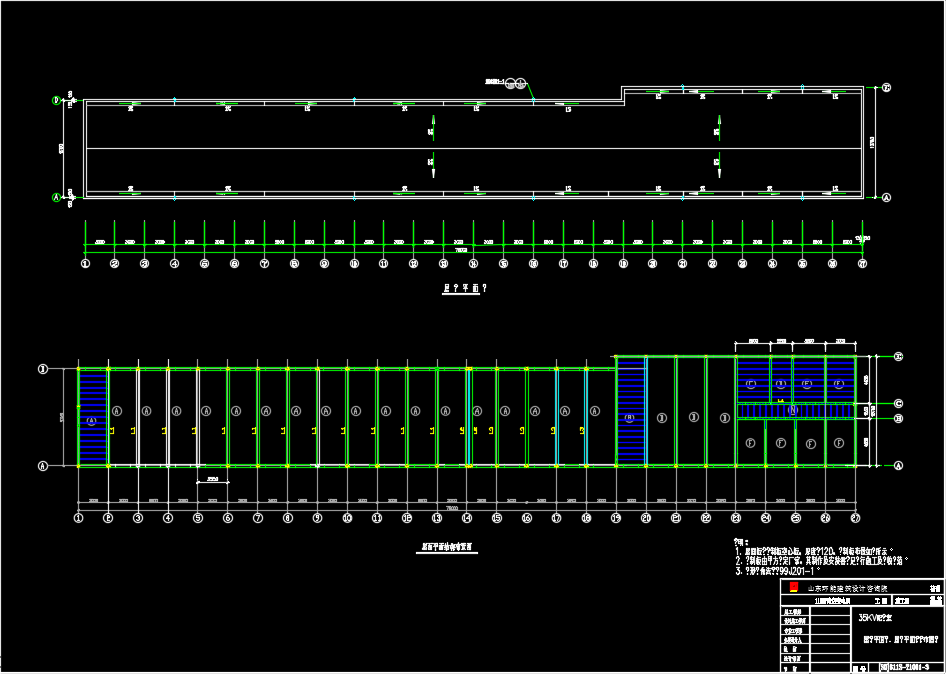946x674 pixels.
Task: Click axis bubble 7 in the roof plan
Action: point(264,264)
